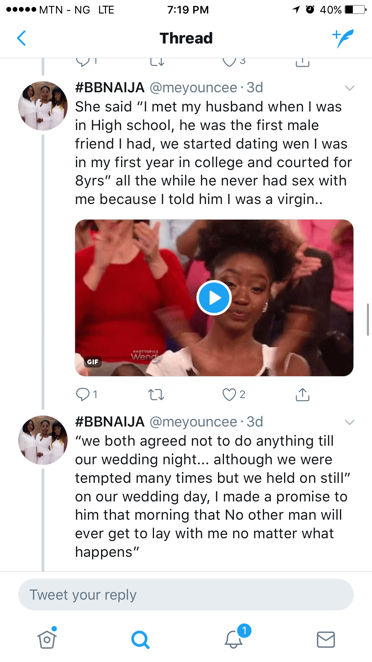Reply to the GIF tweet via the comment icon

[x=87, y=394]
